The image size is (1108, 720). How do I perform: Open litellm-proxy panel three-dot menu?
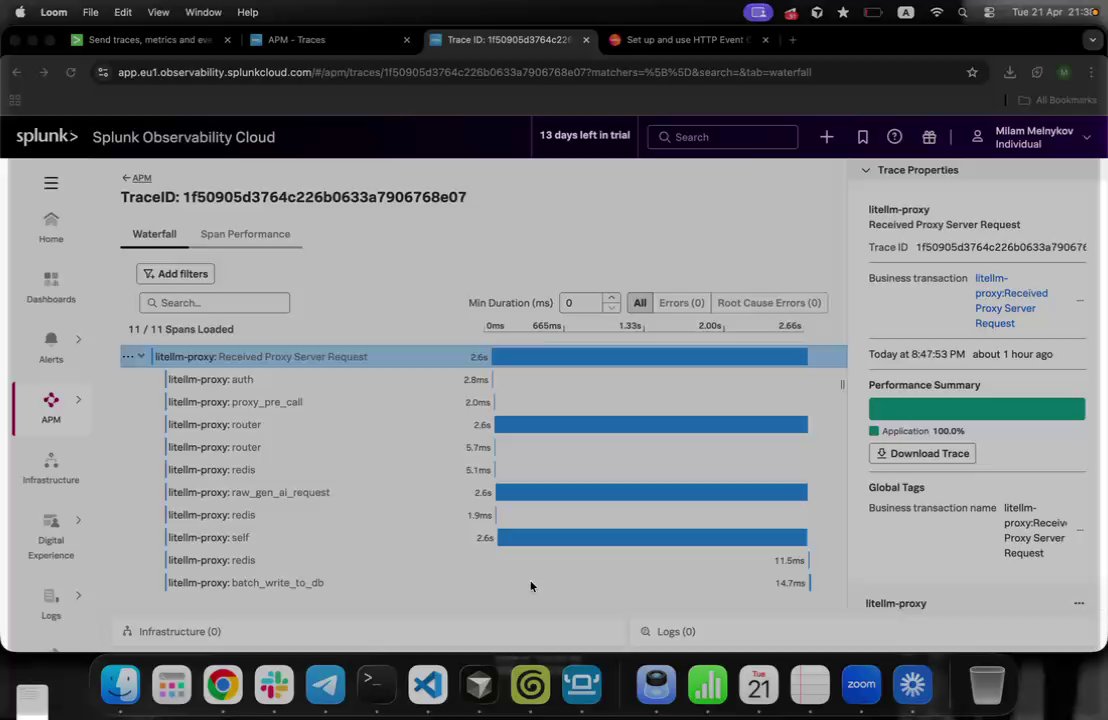click(1078, 603)
